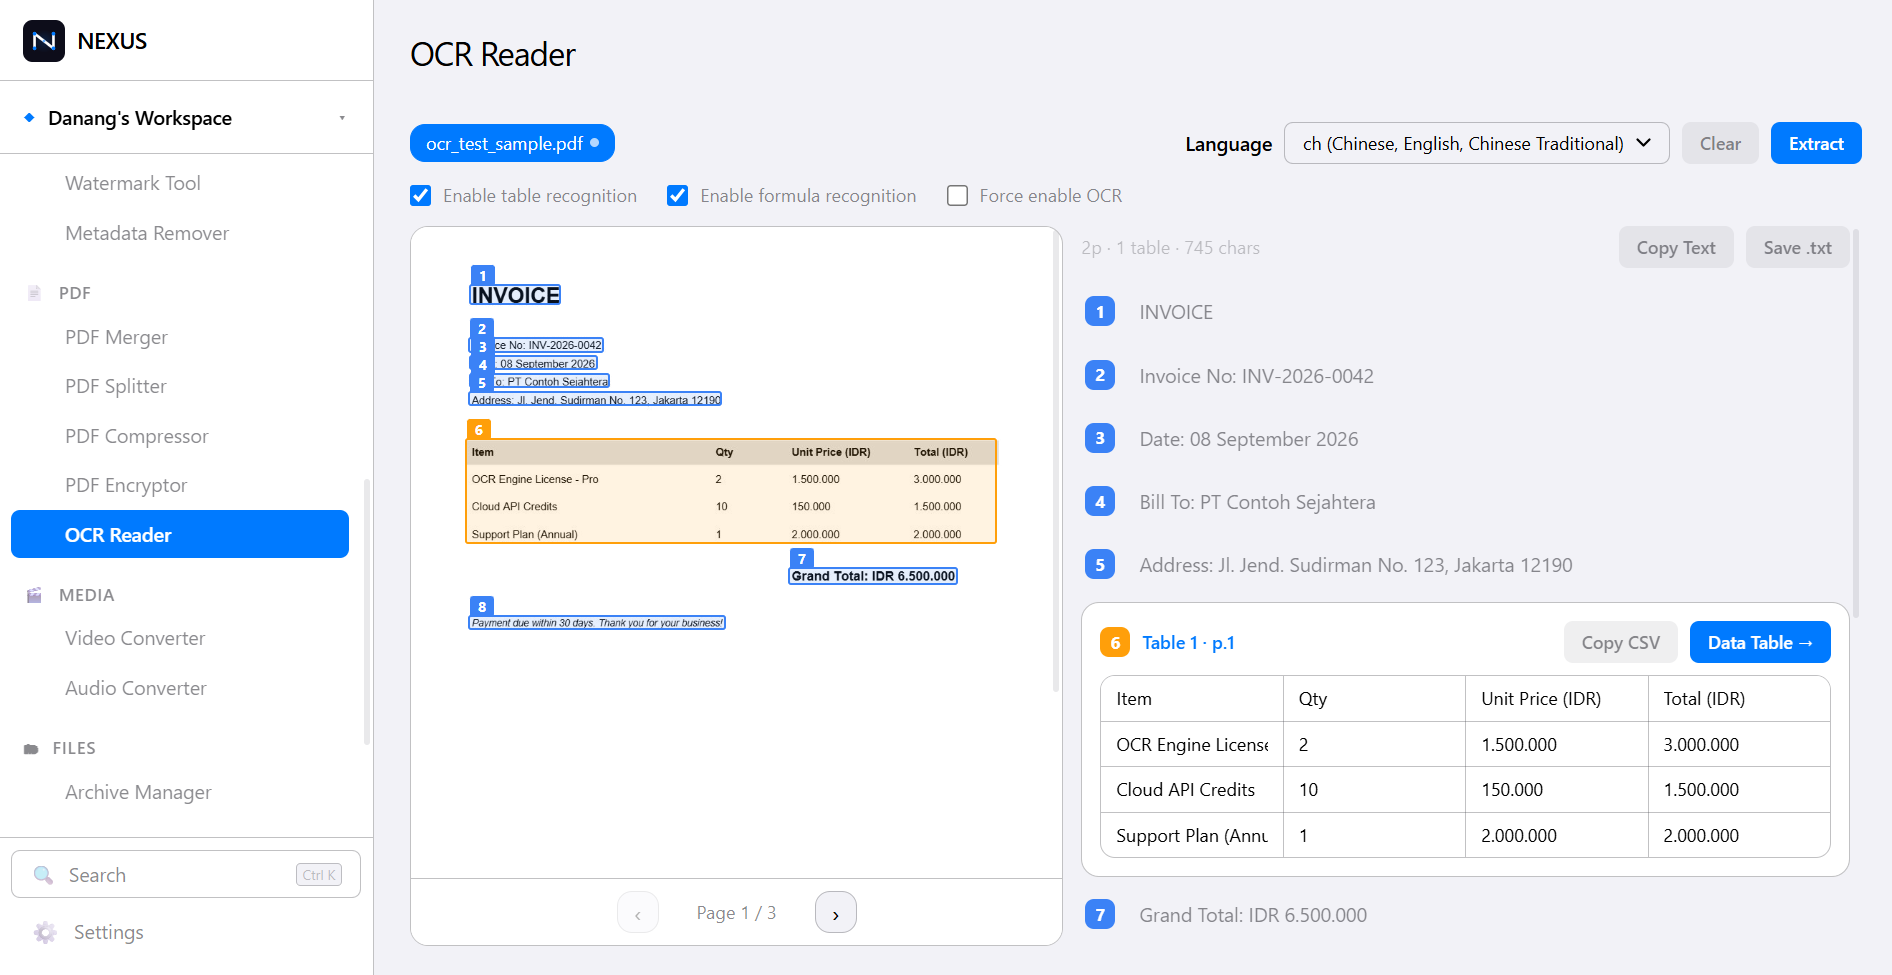Click the magnifier icon in Search

(x=43, y=875)
